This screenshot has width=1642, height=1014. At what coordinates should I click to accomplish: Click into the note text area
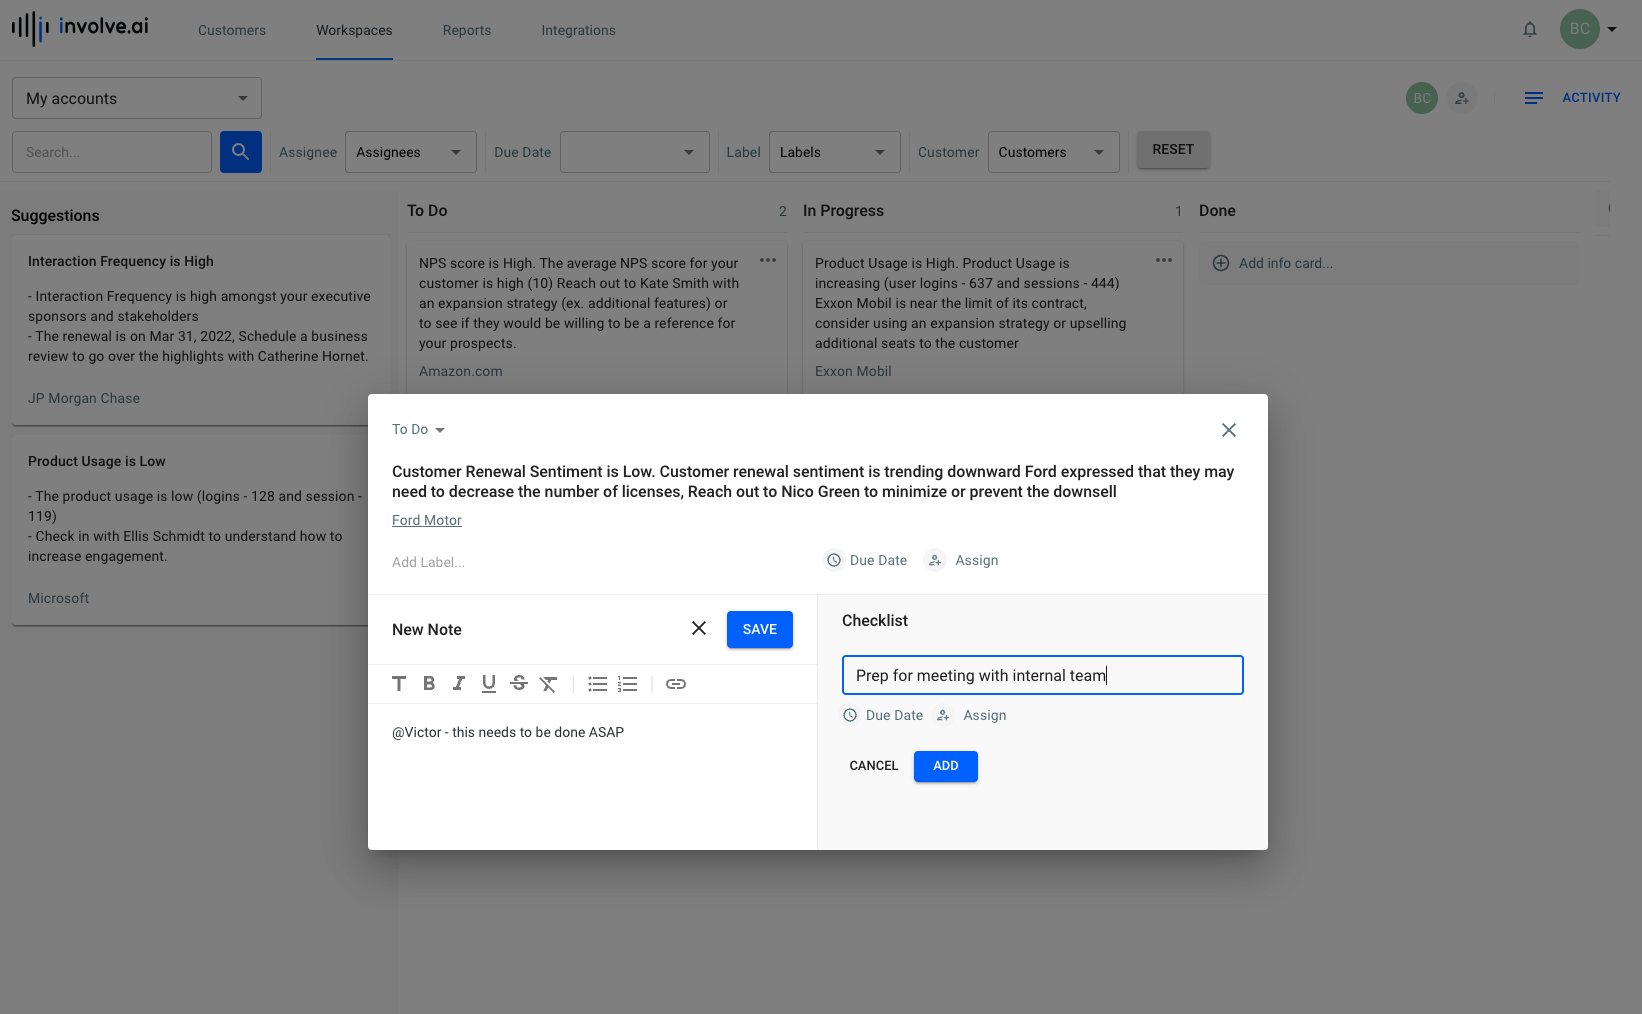592,775
